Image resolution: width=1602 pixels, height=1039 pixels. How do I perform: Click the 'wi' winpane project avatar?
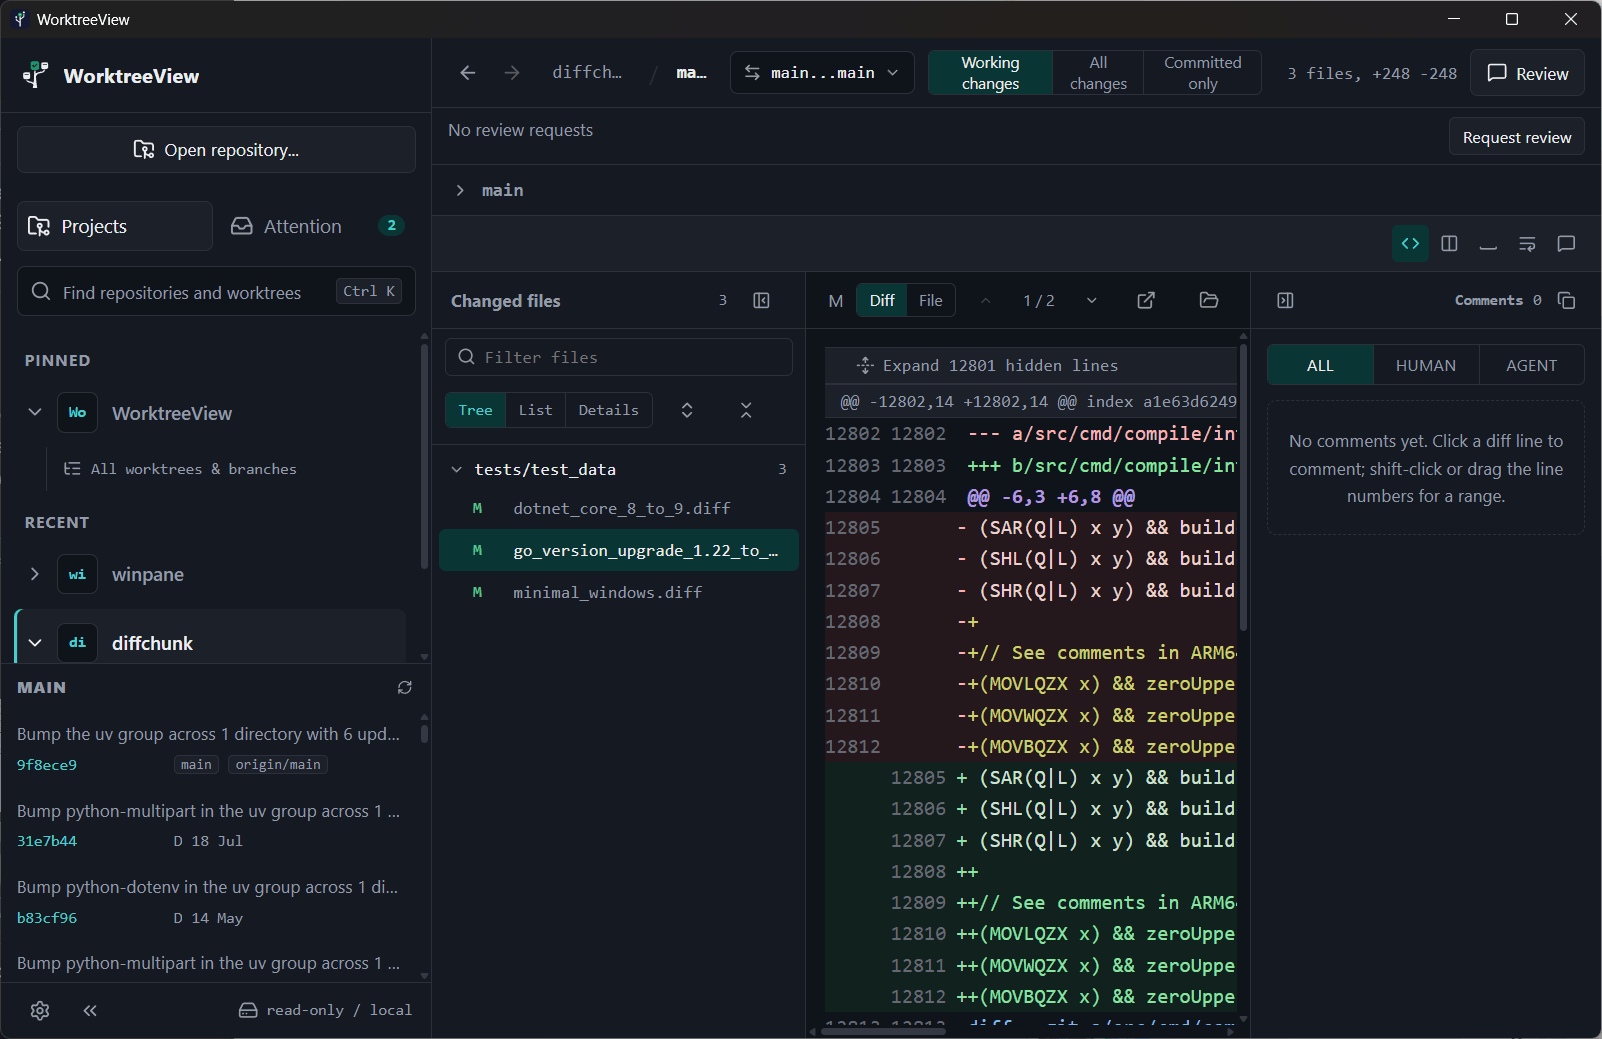[77, 574]
